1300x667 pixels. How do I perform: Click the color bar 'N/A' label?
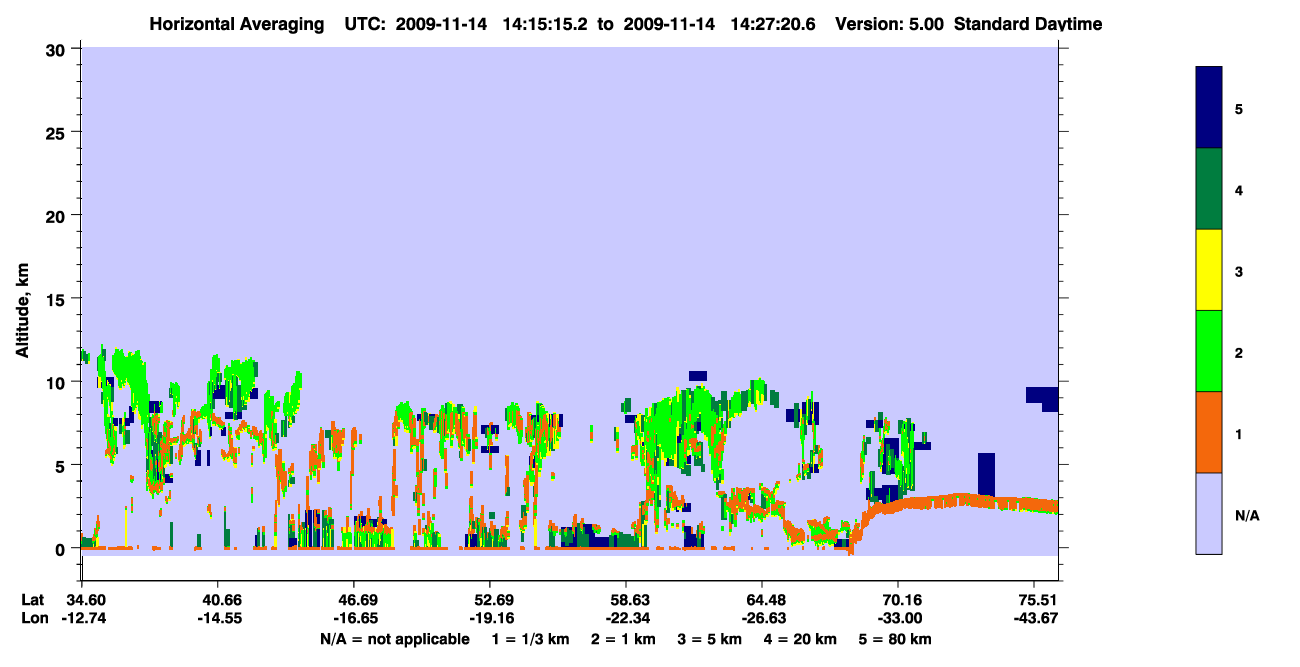[1247, 515]
